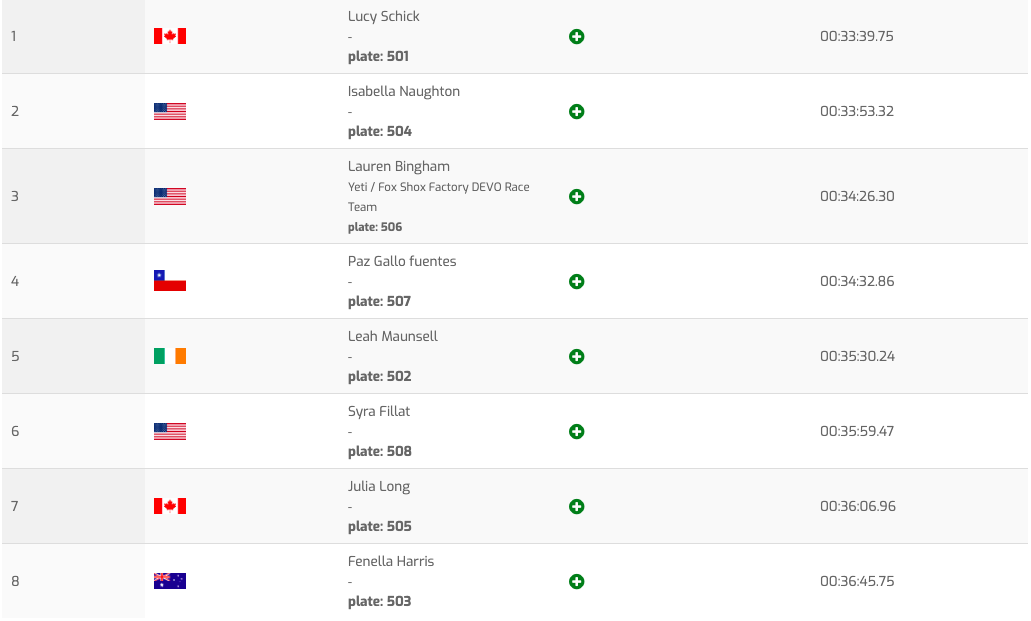The image size is (1031, 621).
Task: Click the green plus beside Paz Gallo fuentes
Action: pos(576,282)
